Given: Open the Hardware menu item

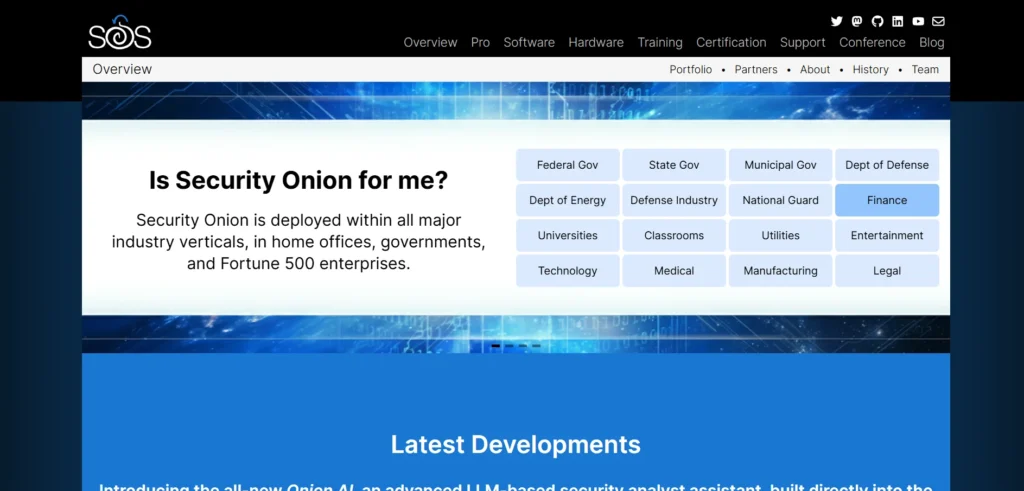Looking at the screenshot, I should [596, 42].
